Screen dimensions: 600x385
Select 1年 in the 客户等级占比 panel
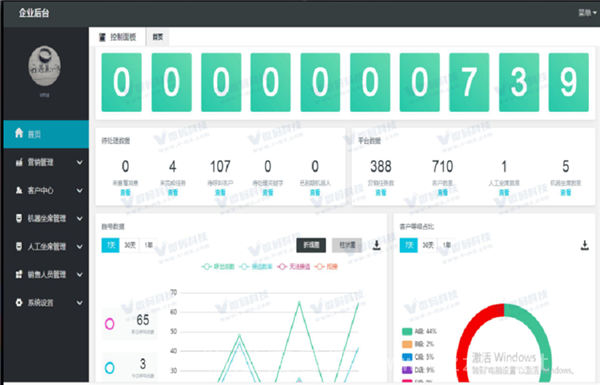pos(446,245)
